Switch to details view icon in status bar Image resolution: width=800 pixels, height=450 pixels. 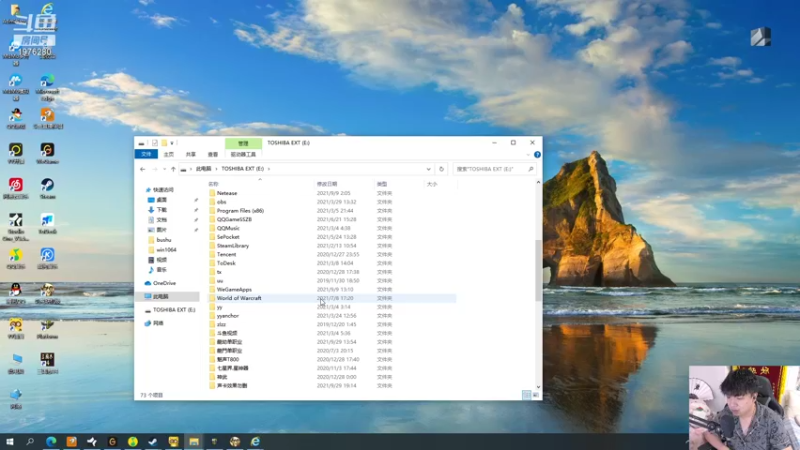coord(527,395)
